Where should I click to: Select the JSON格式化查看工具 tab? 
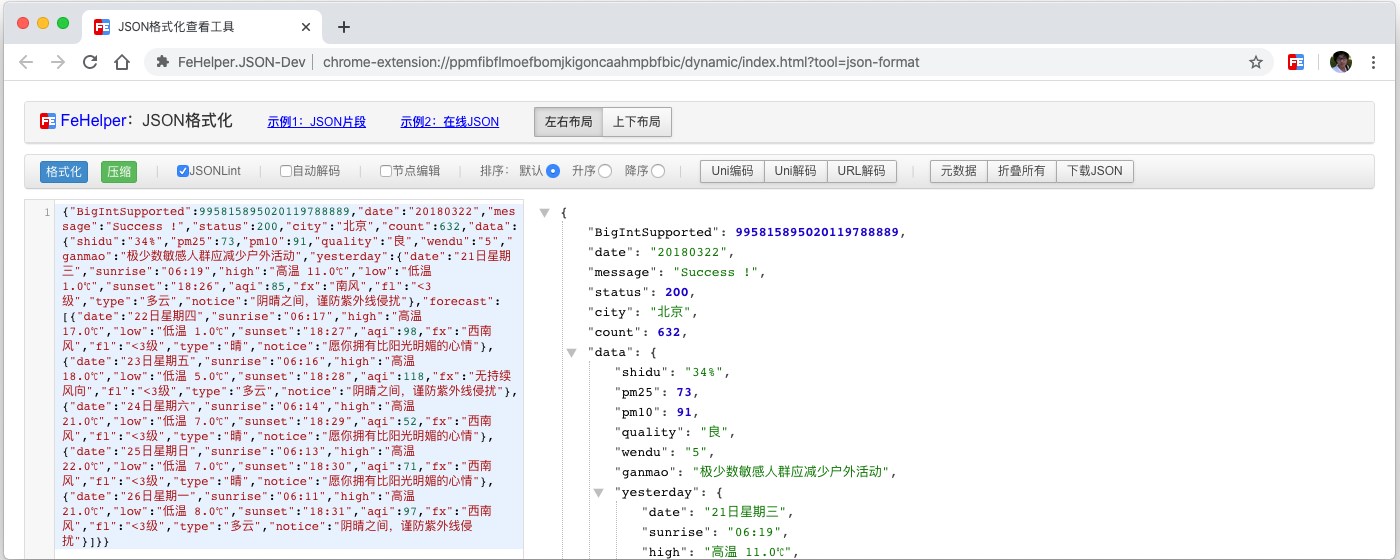pos(203,27)
